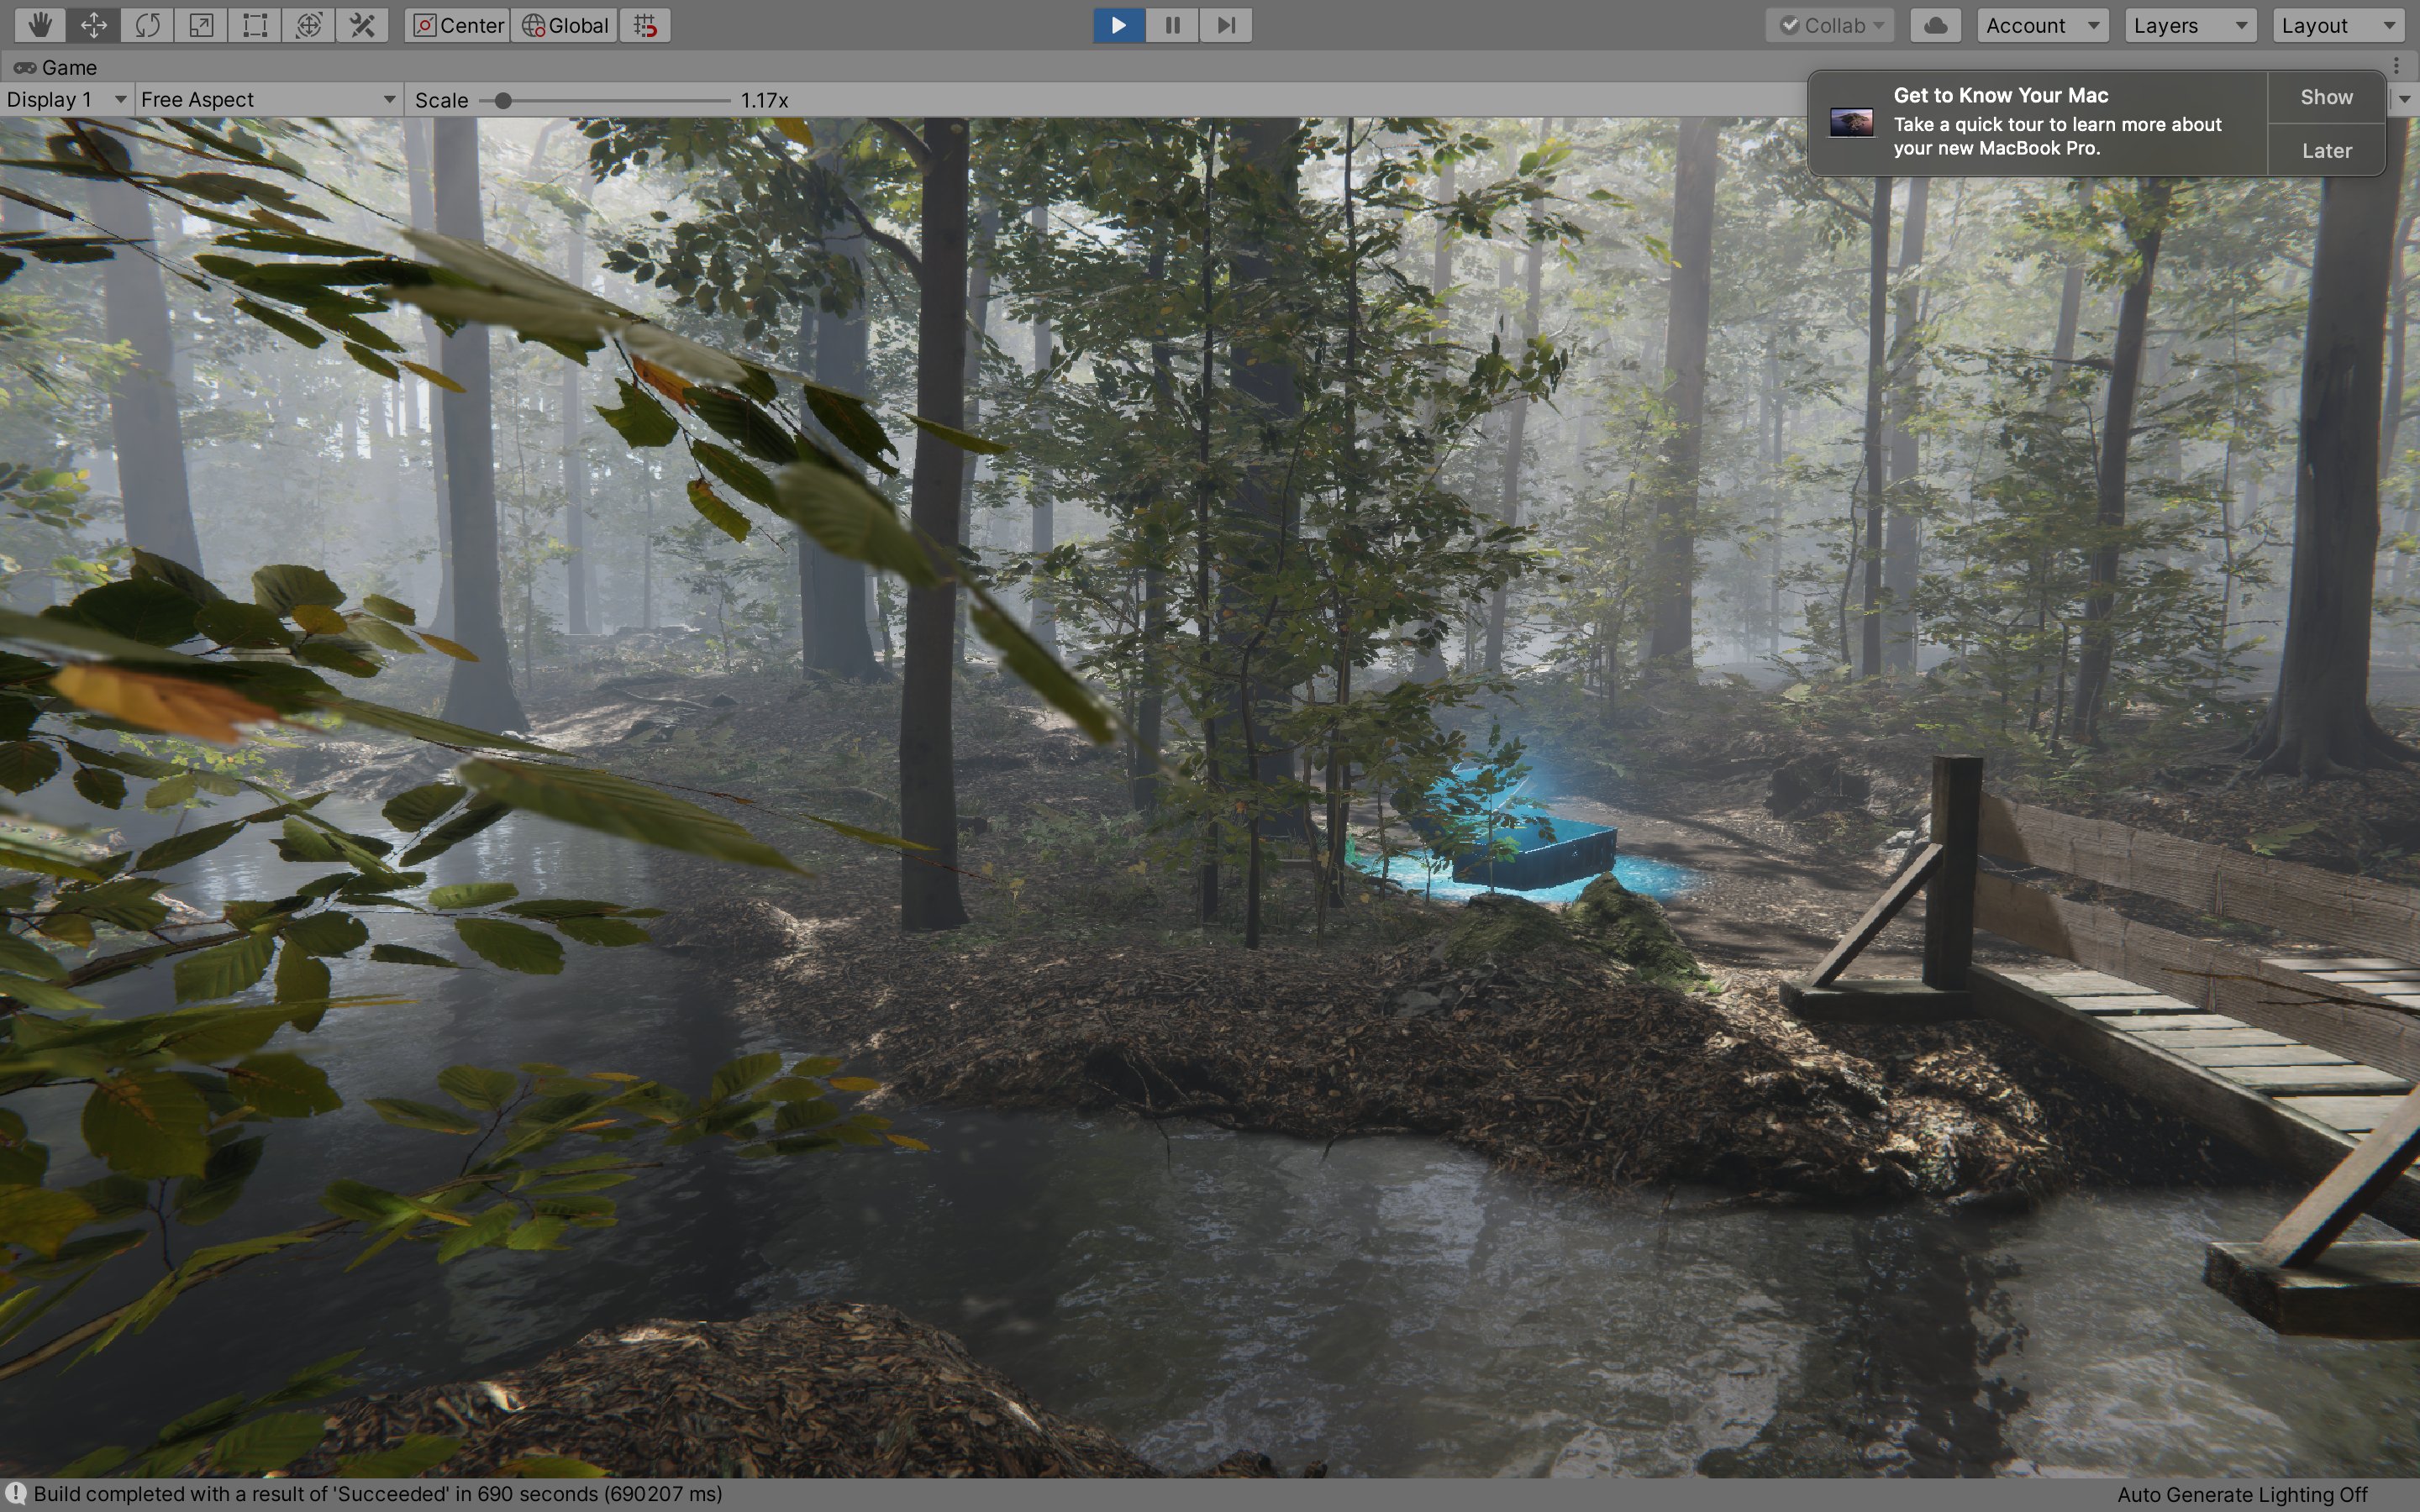
Task: Toggle pivot mode Center button
Action: click(458, 25)
